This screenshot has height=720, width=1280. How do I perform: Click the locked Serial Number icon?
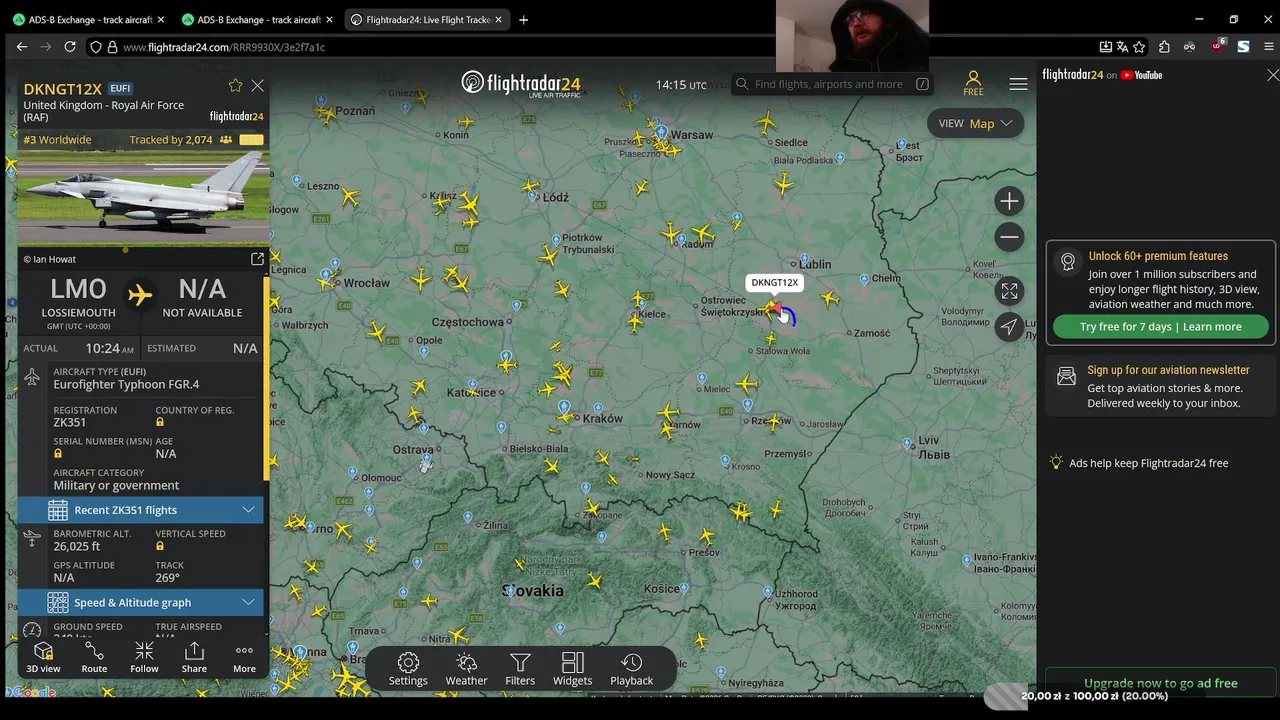58,453
